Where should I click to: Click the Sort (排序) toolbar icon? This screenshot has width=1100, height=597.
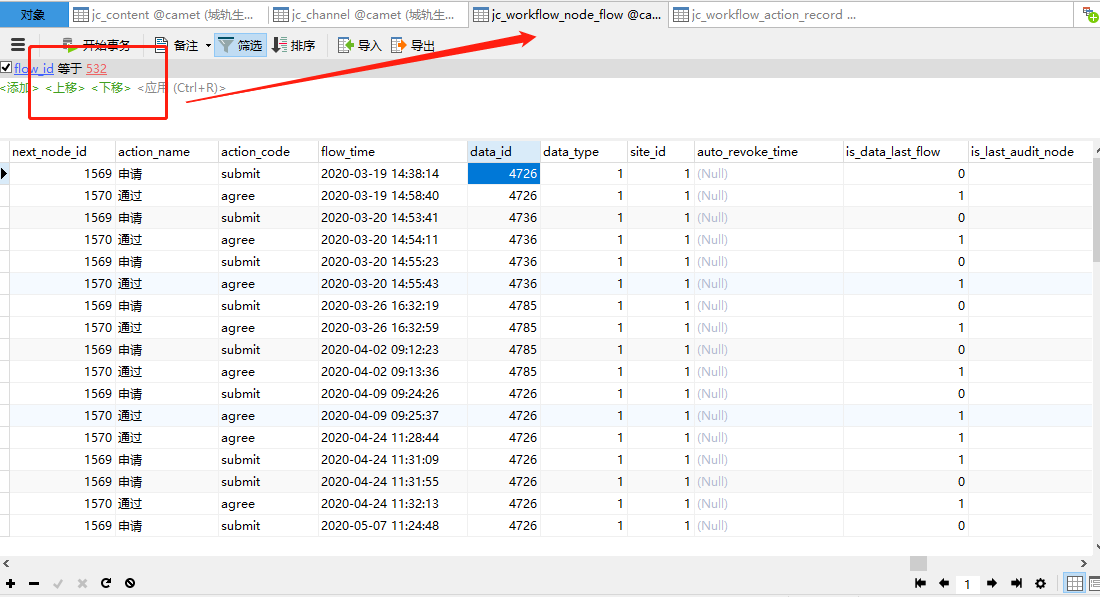(x=293, y=45)
